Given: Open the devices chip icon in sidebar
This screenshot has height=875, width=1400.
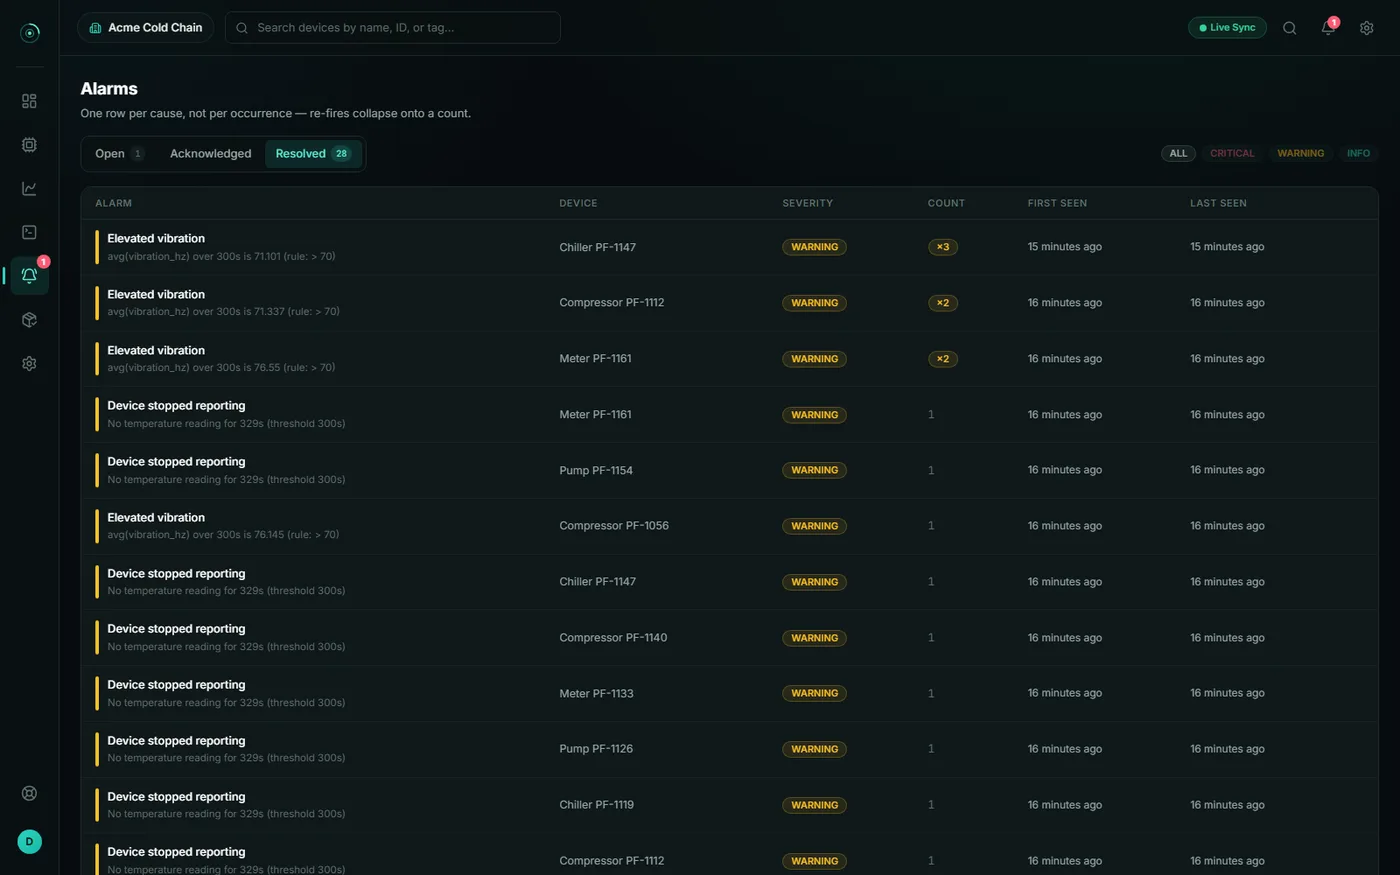Looking at the screenshot, I should [29, 145].
